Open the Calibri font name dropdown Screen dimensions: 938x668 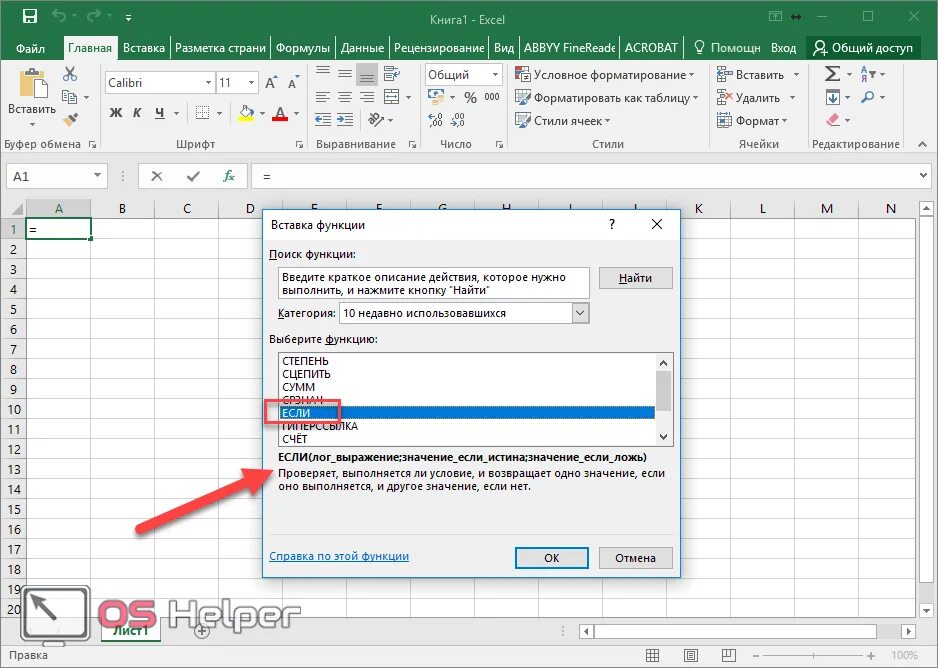click(208, 83)
